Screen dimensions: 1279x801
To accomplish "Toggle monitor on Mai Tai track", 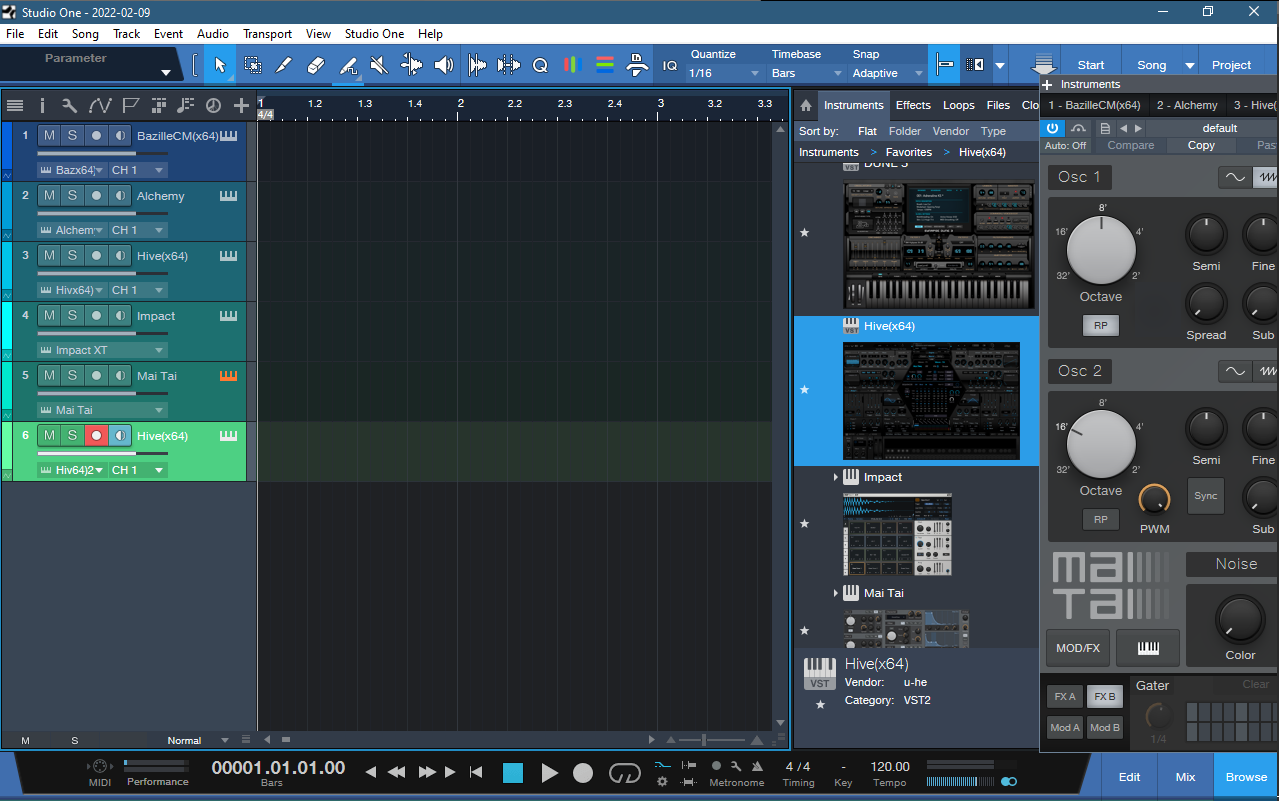I will click(x=120, y=375).
